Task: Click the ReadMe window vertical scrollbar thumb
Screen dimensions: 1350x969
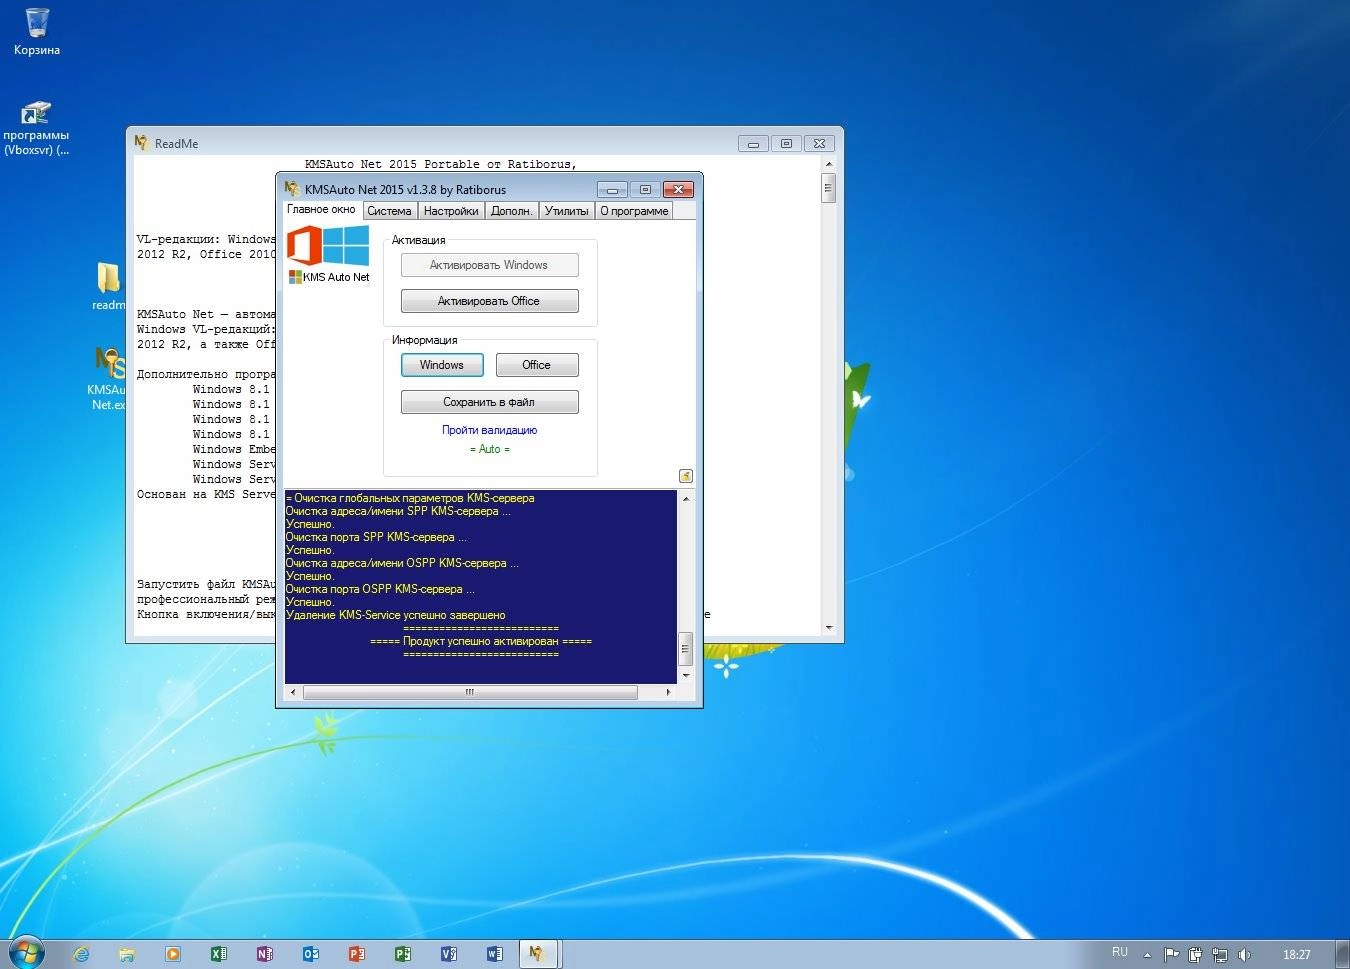Action: click(x=828, y=188)
